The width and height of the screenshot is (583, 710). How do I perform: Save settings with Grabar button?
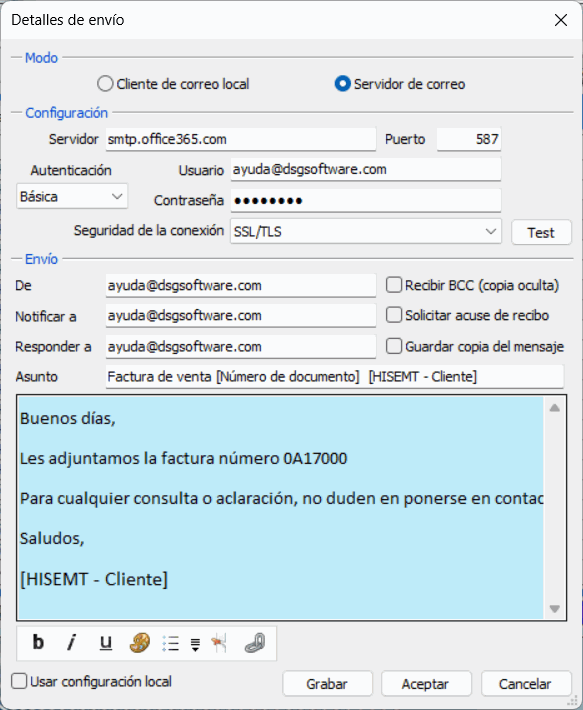[327, 684]
